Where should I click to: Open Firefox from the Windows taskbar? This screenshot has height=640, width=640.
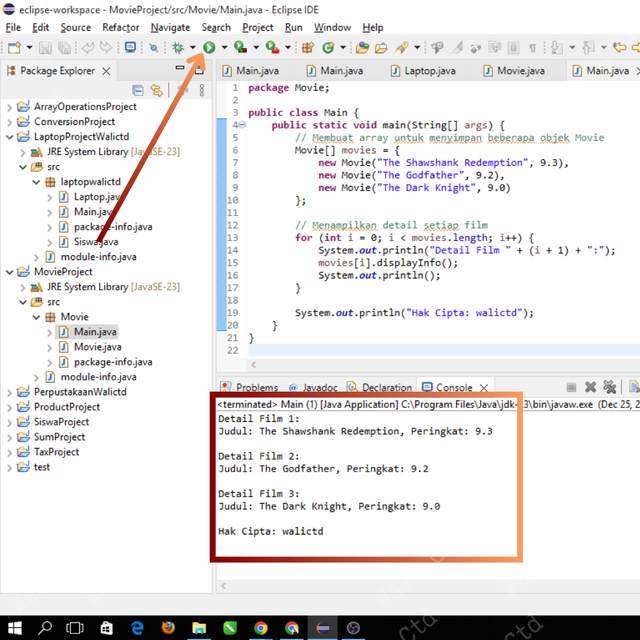tap(168, 627)
